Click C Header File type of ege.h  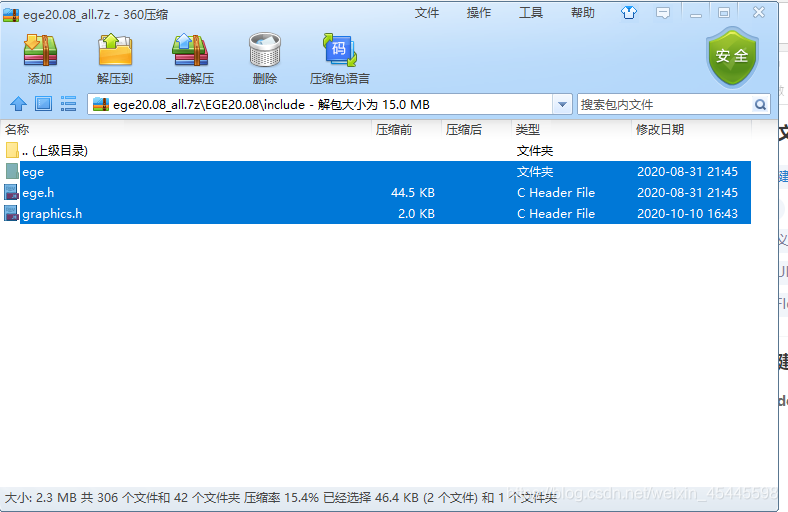556,192
